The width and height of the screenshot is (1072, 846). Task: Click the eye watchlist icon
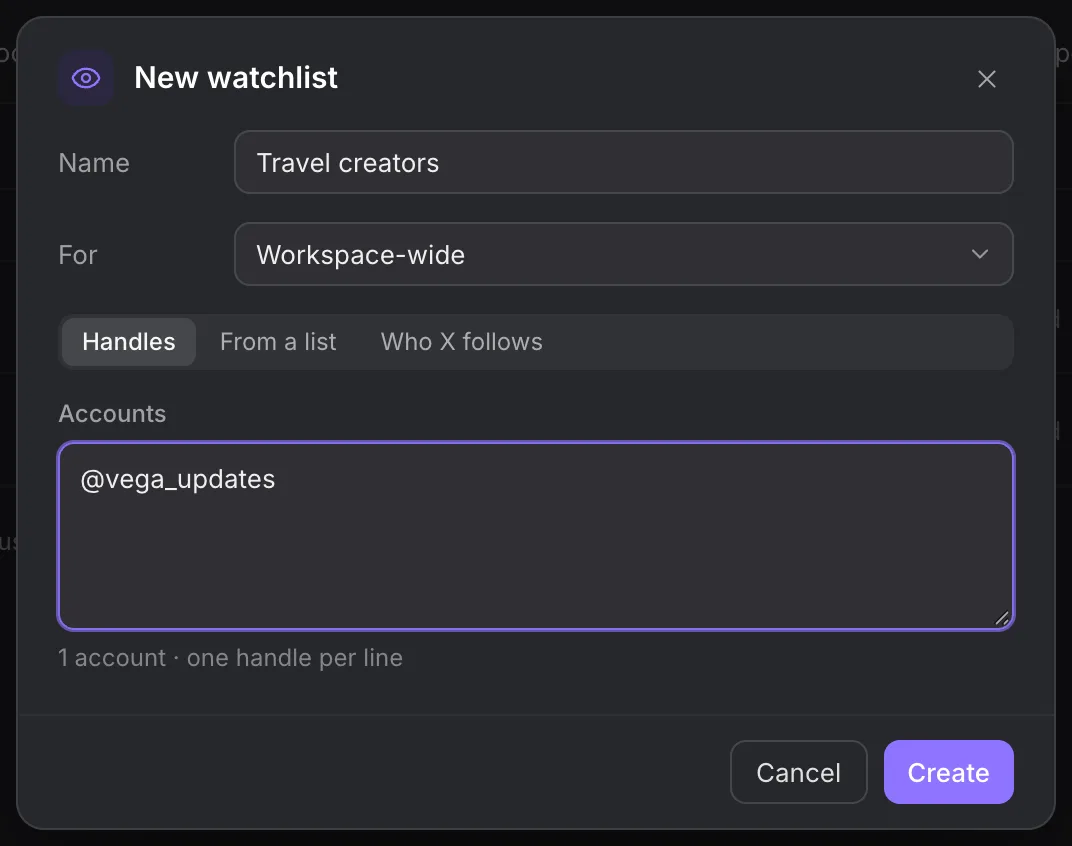click(85, 78)
